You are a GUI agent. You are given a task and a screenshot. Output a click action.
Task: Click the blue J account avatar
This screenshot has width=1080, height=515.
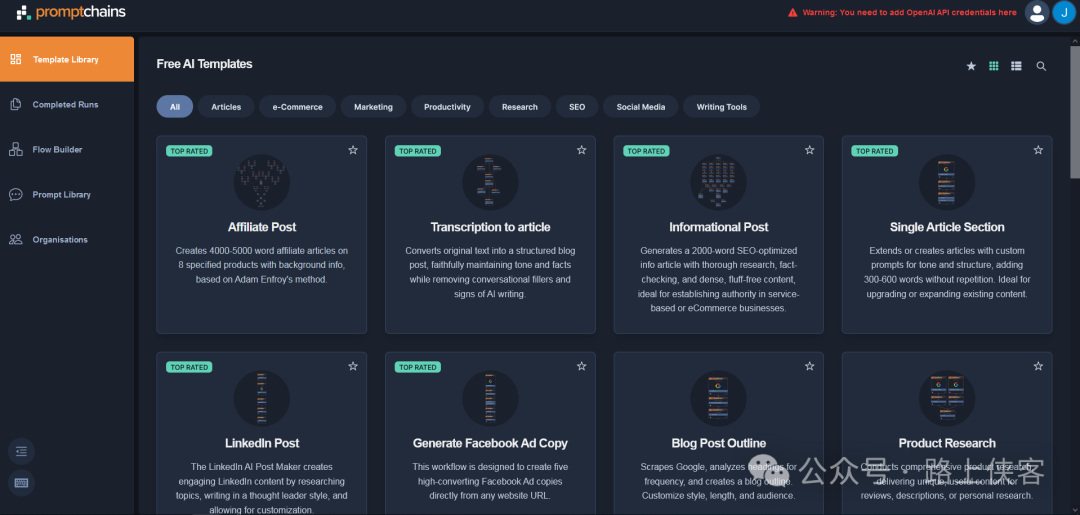(1064, 12)
